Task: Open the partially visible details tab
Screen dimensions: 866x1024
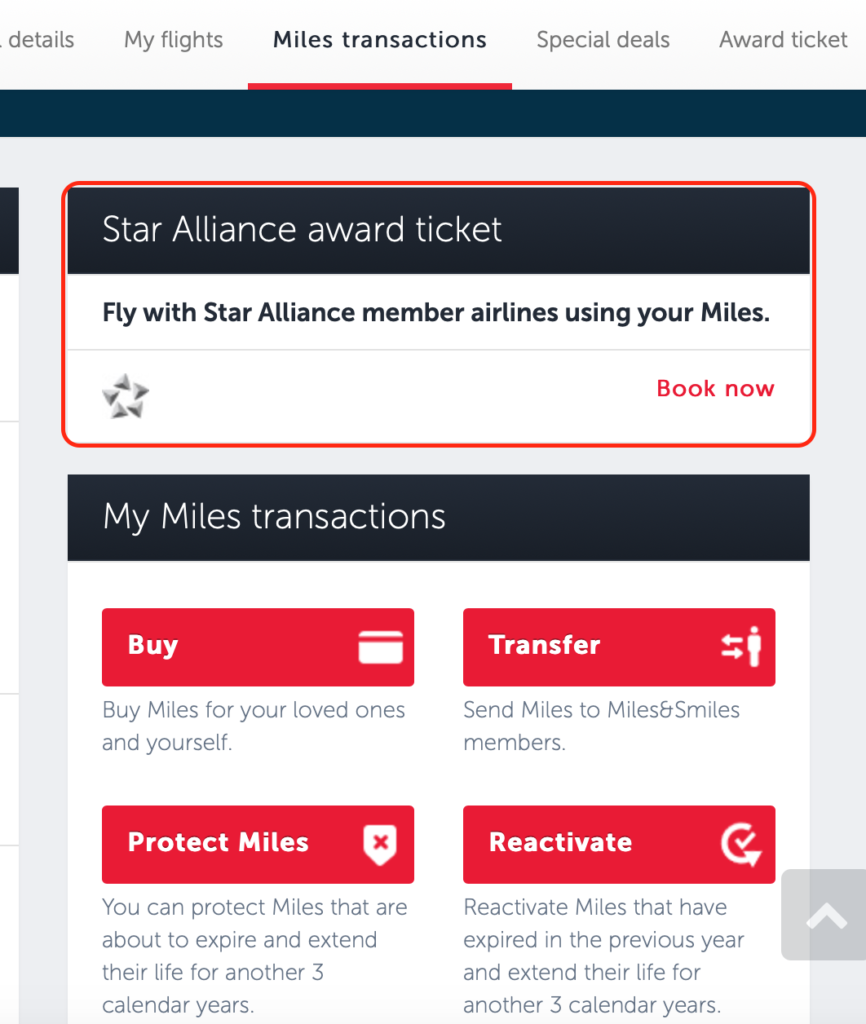Action: (x=37, y=40)
